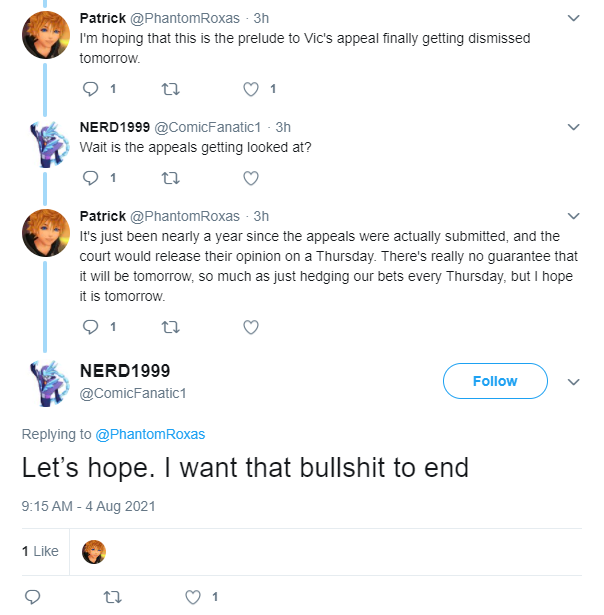This screenshot has width=604, height=615.
Task: View the 1 Like list
Action: (40, 551)
